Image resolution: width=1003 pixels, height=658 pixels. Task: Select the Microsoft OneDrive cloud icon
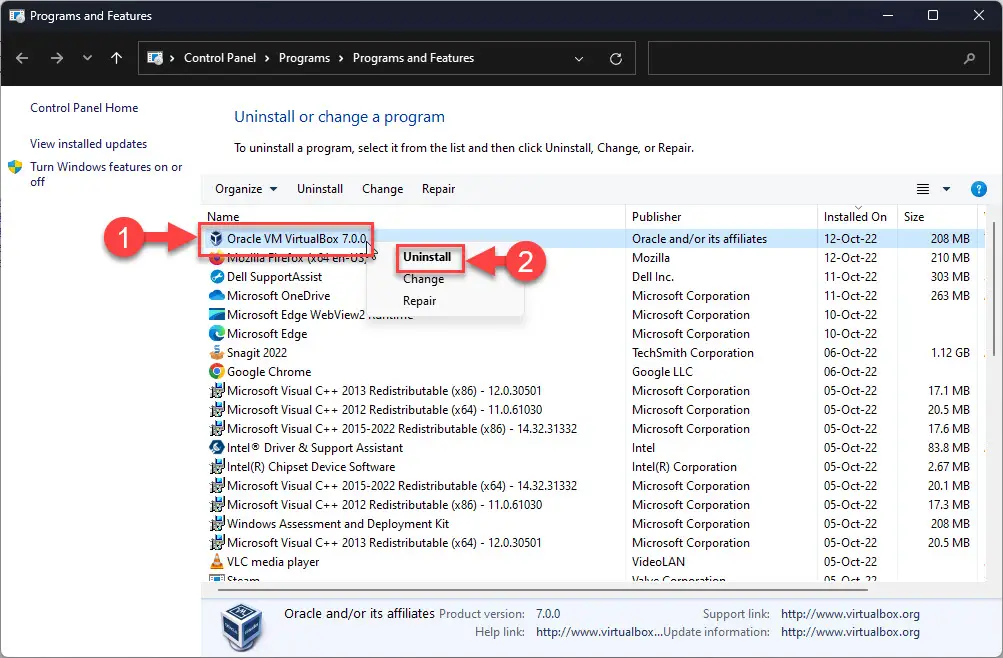tap(217, 295)
